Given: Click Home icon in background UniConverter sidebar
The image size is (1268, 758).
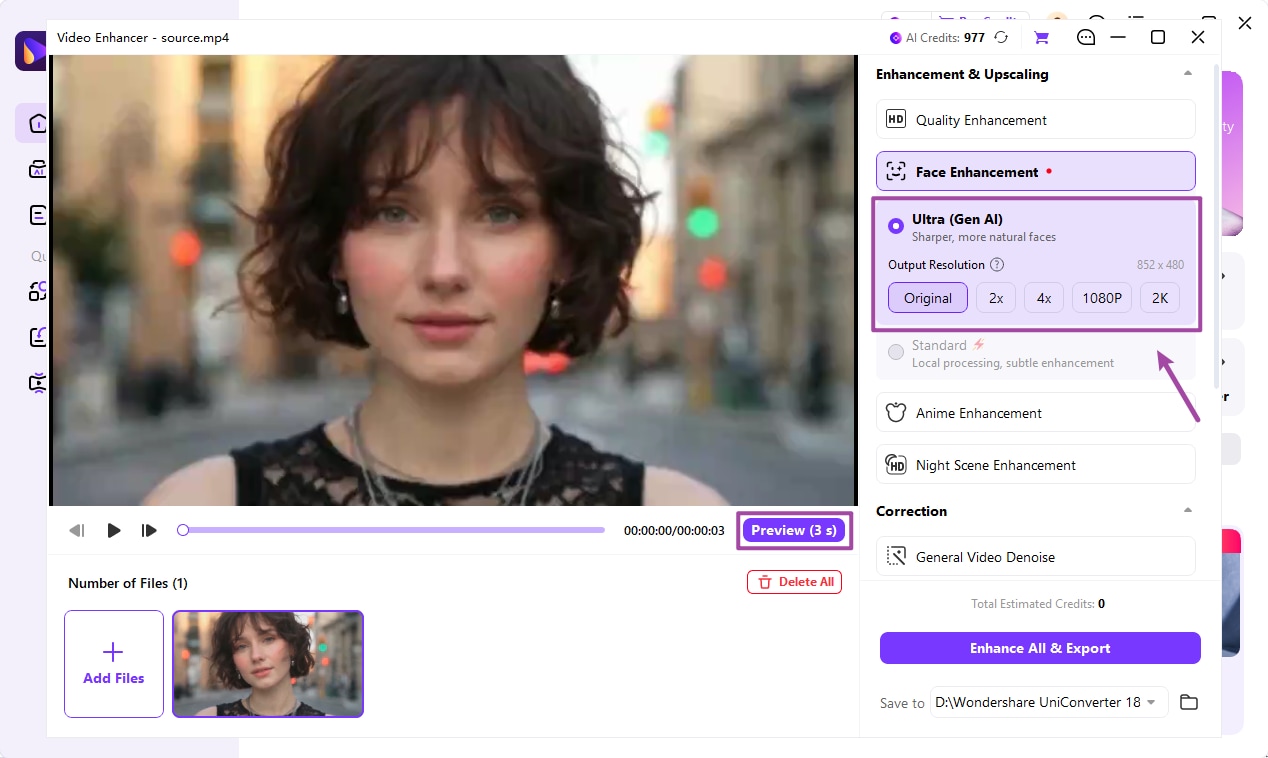Looking at the screenshot, I should tap(38, 123).
